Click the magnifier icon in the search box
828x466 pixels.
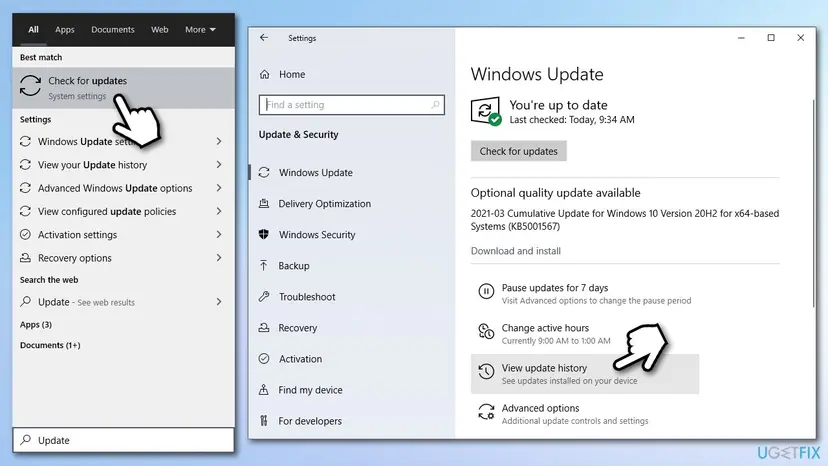25,440
